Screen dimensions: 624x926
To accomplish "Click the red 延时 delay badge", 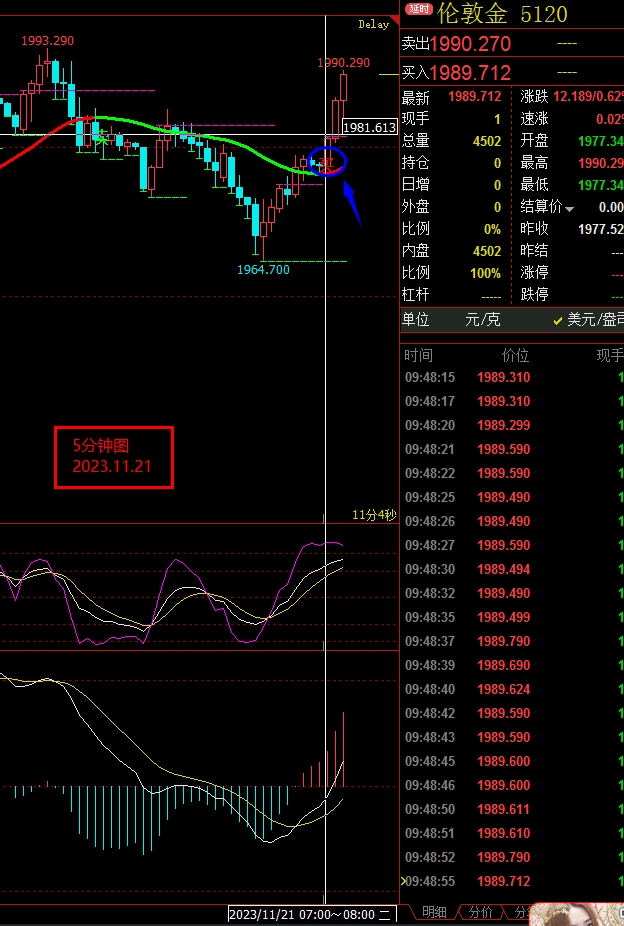I will (x=419, y=9).
